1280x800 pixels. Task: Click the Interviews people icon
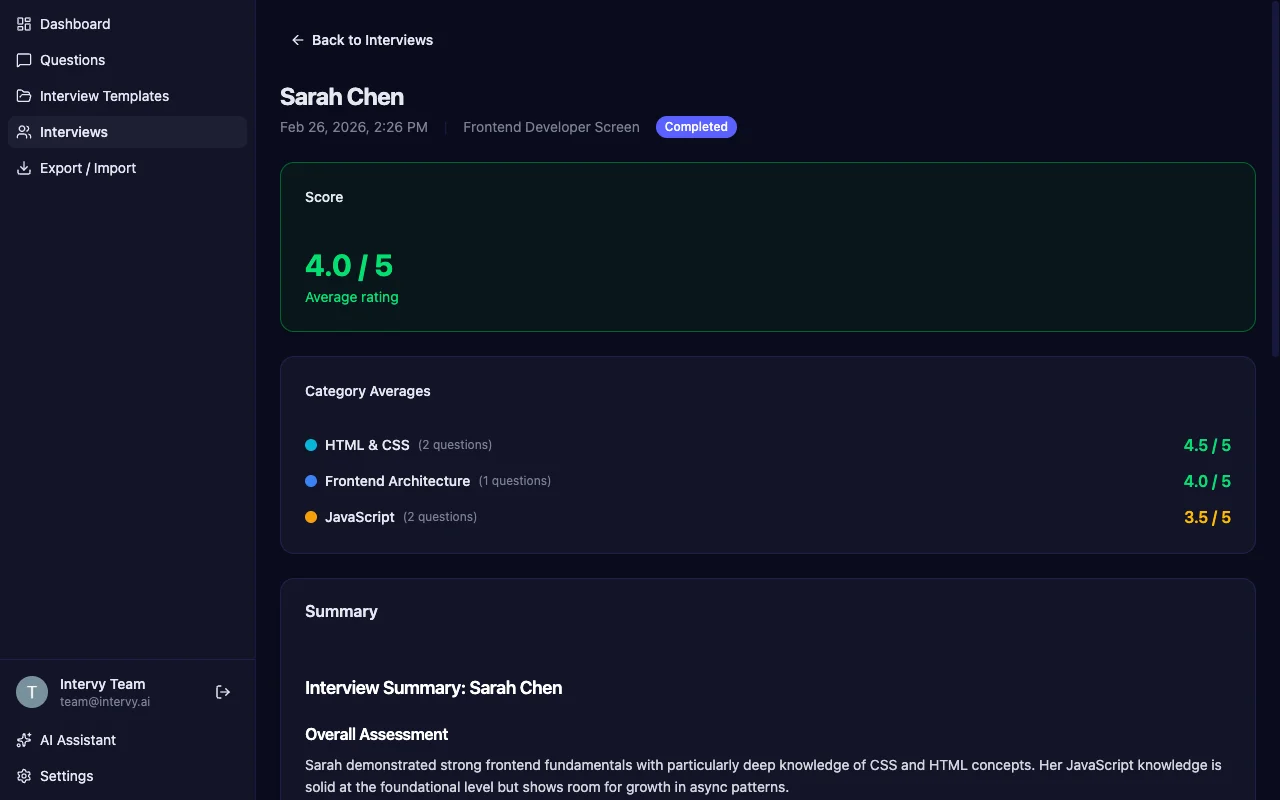(x=23, y=132)
